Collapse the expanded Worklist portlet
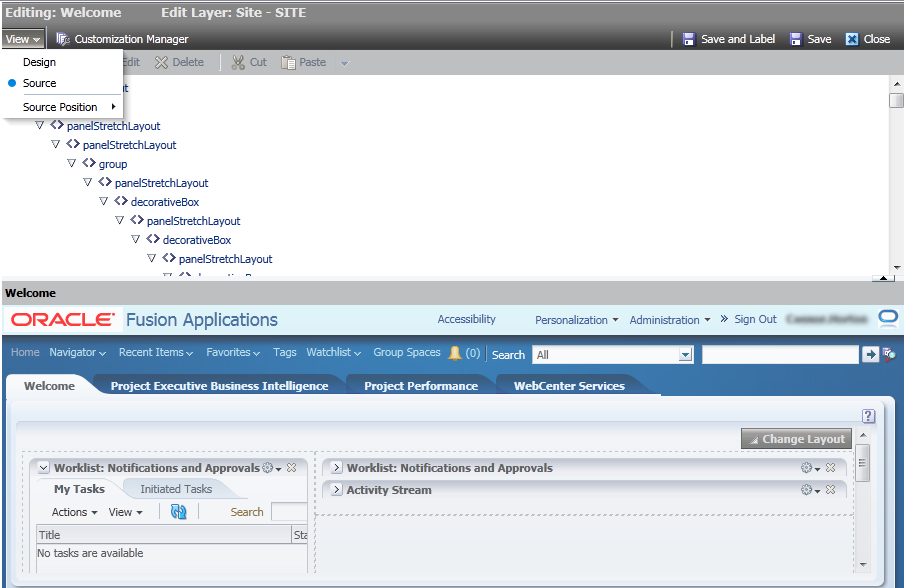This screenshot has width=904, height=588. 44,468
